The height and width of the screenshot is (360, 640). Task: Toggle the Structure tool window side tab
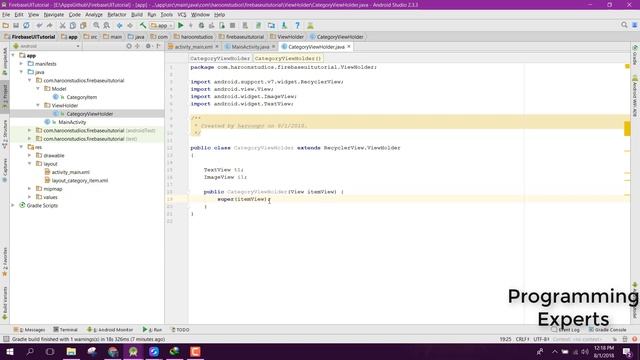click(5, 134)
